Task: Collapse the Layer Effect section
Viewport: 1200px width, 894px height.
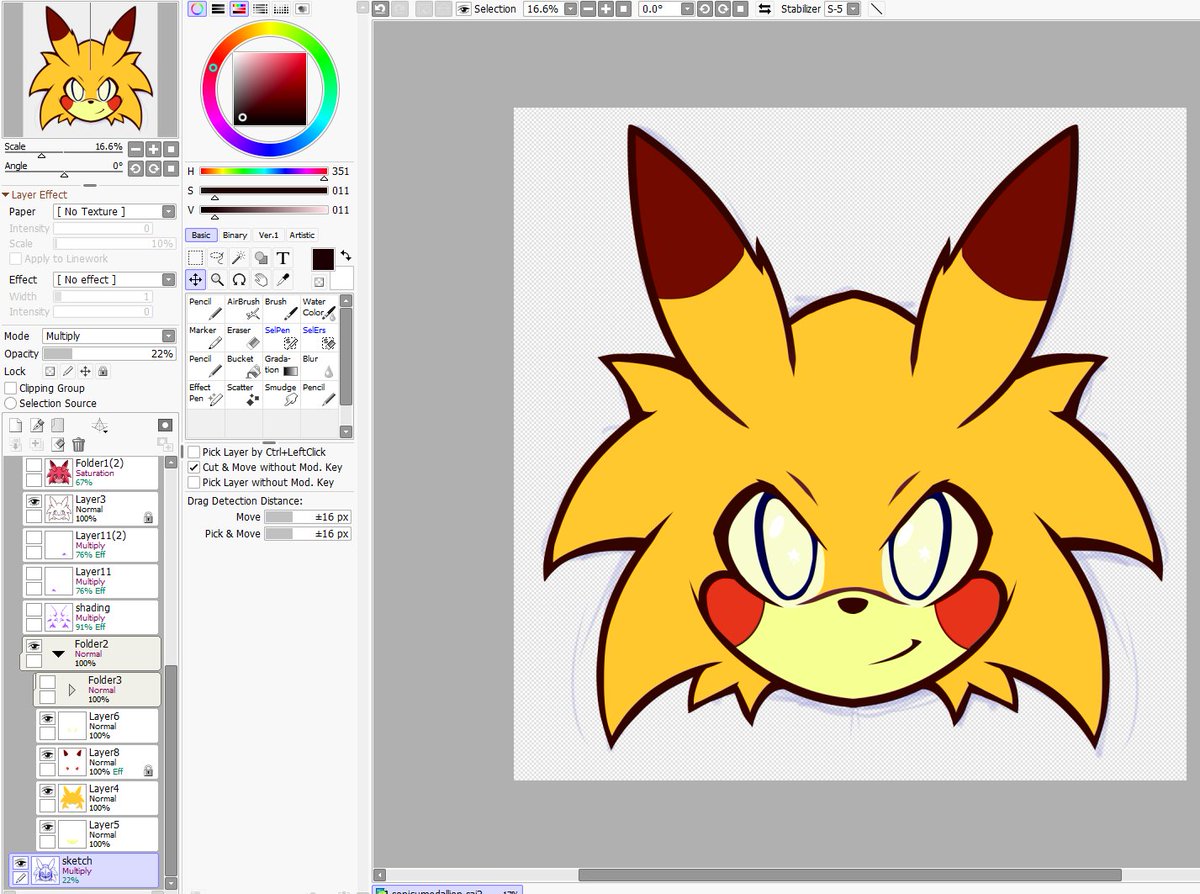Action: point(6,195)
